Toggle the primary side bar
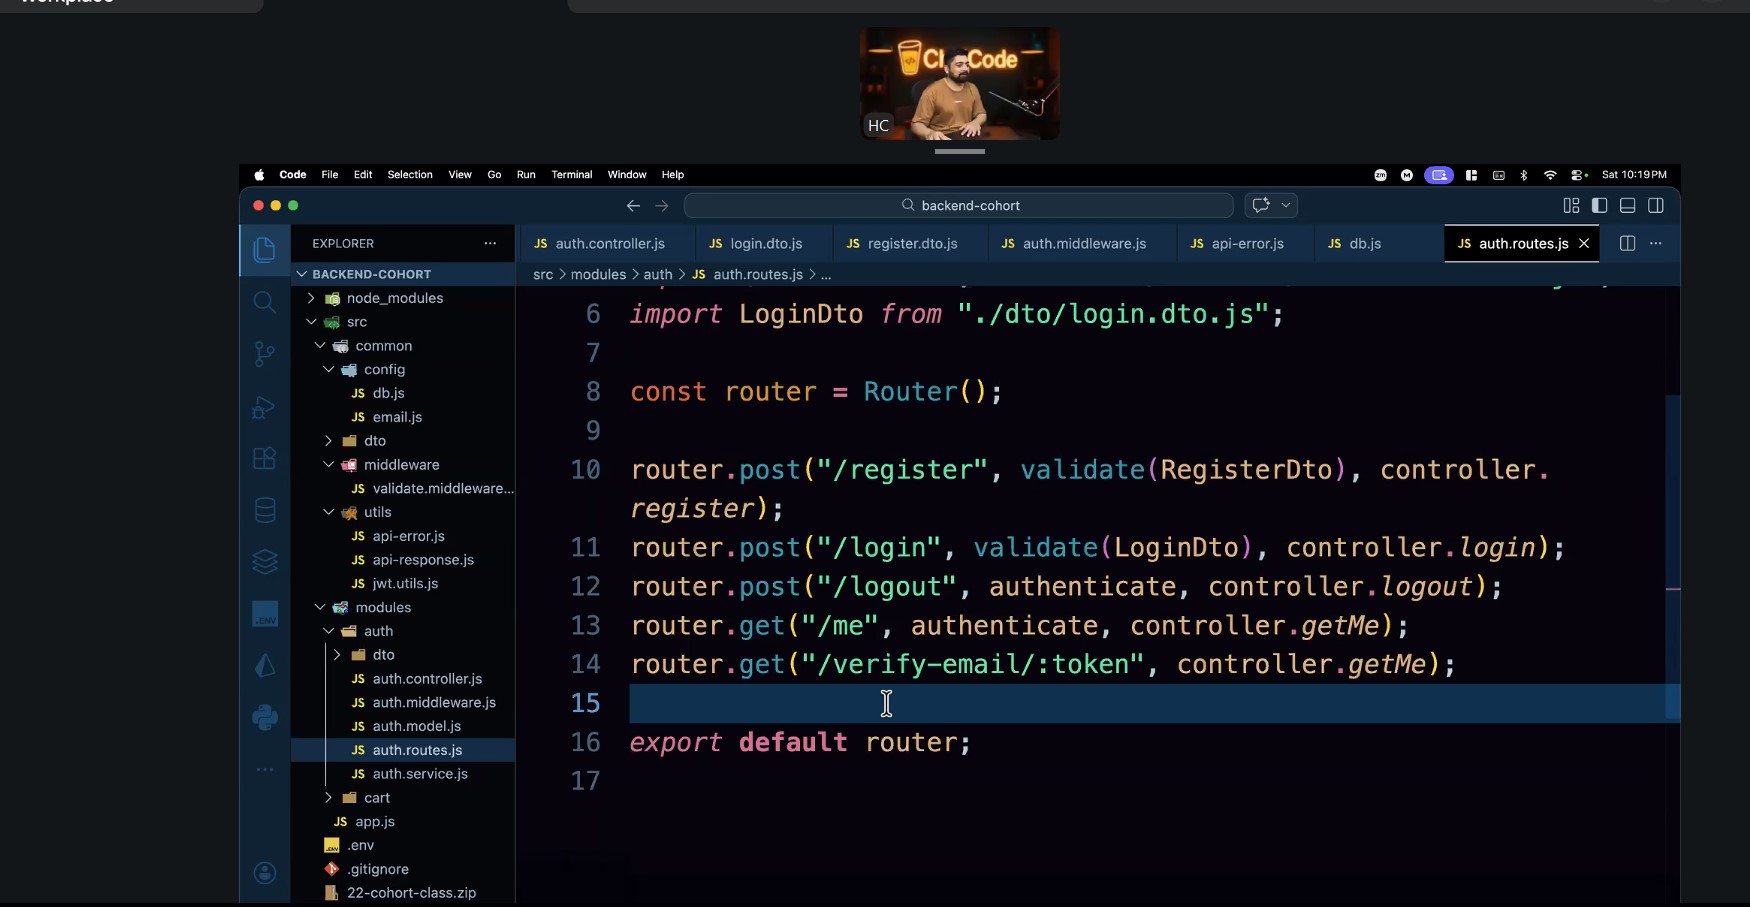This screenshot has width=1750, height=907. coord(1599,205)
